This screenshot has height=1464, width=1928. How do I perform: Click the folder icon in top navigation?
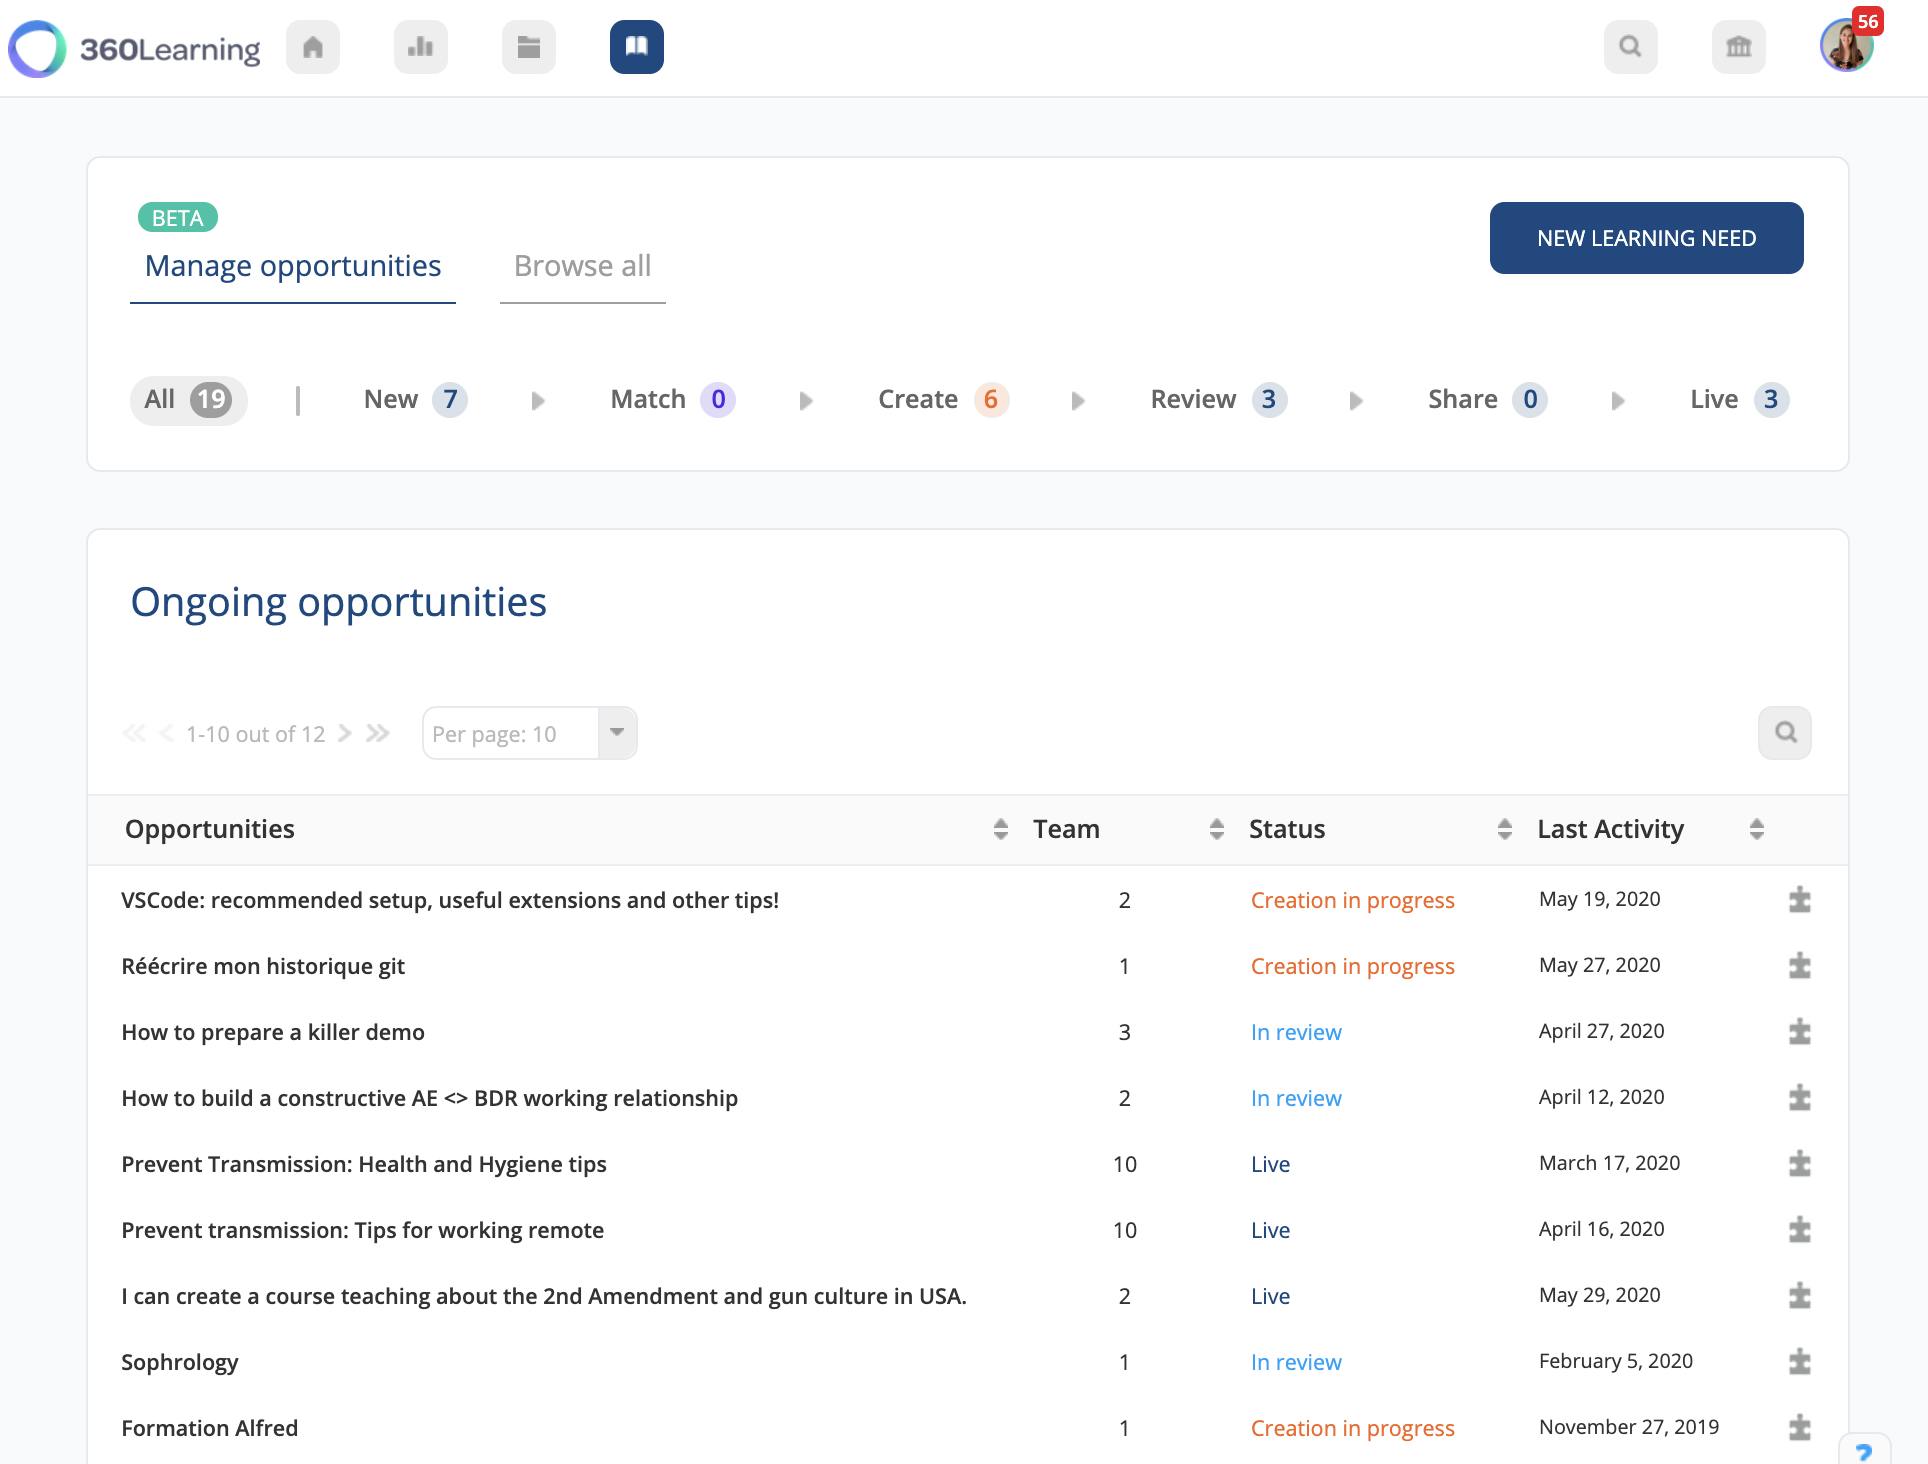529,47
